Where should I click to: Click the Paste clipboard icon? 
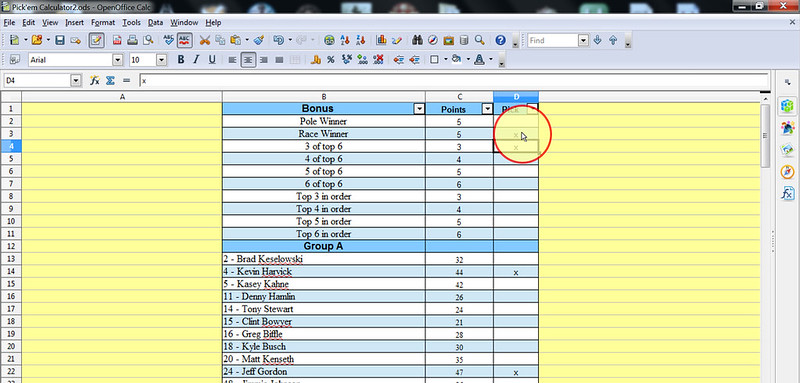[236, 40]
